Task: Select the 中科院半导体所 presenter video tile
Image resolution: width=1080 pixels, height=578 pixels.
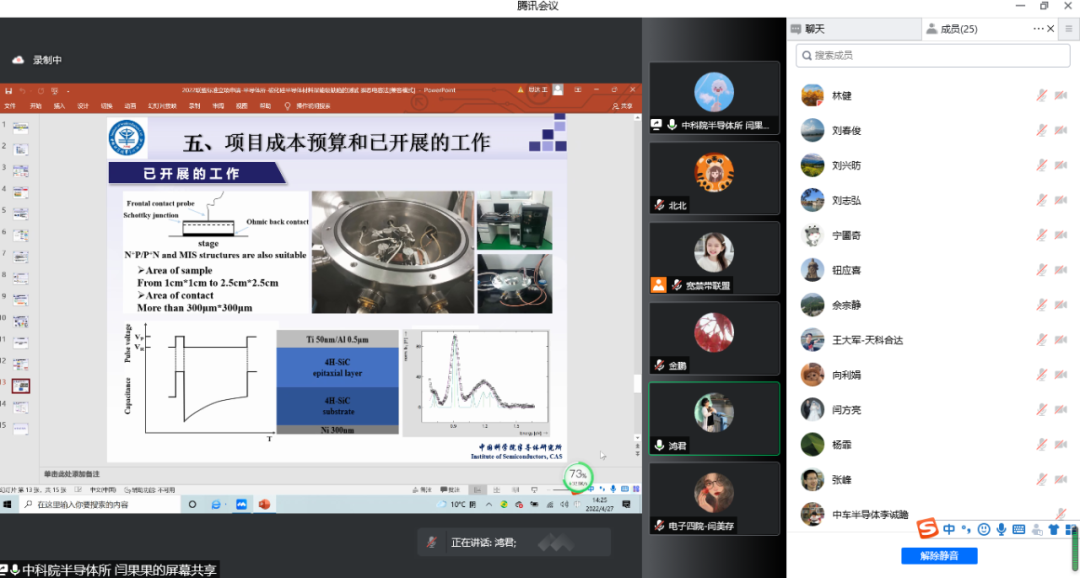Action: [x=714, y=98]
